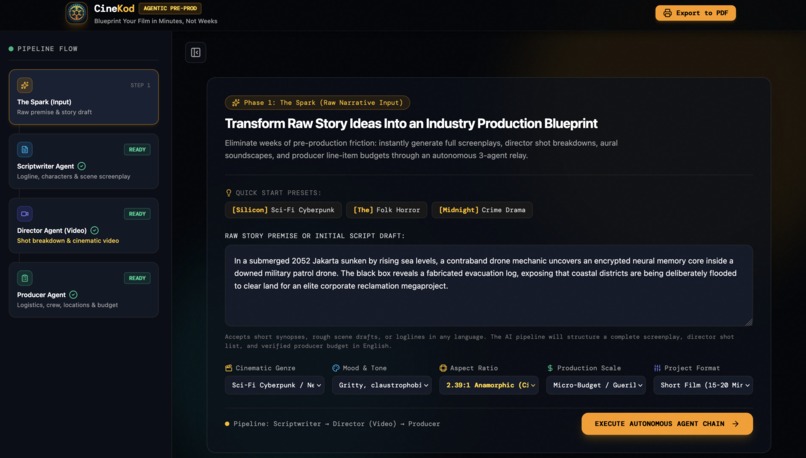Click the 'Logistics, crew, locations & budget' text
Image resolution: width=806 pixels, height=458 pixels.
pos(67,305)
